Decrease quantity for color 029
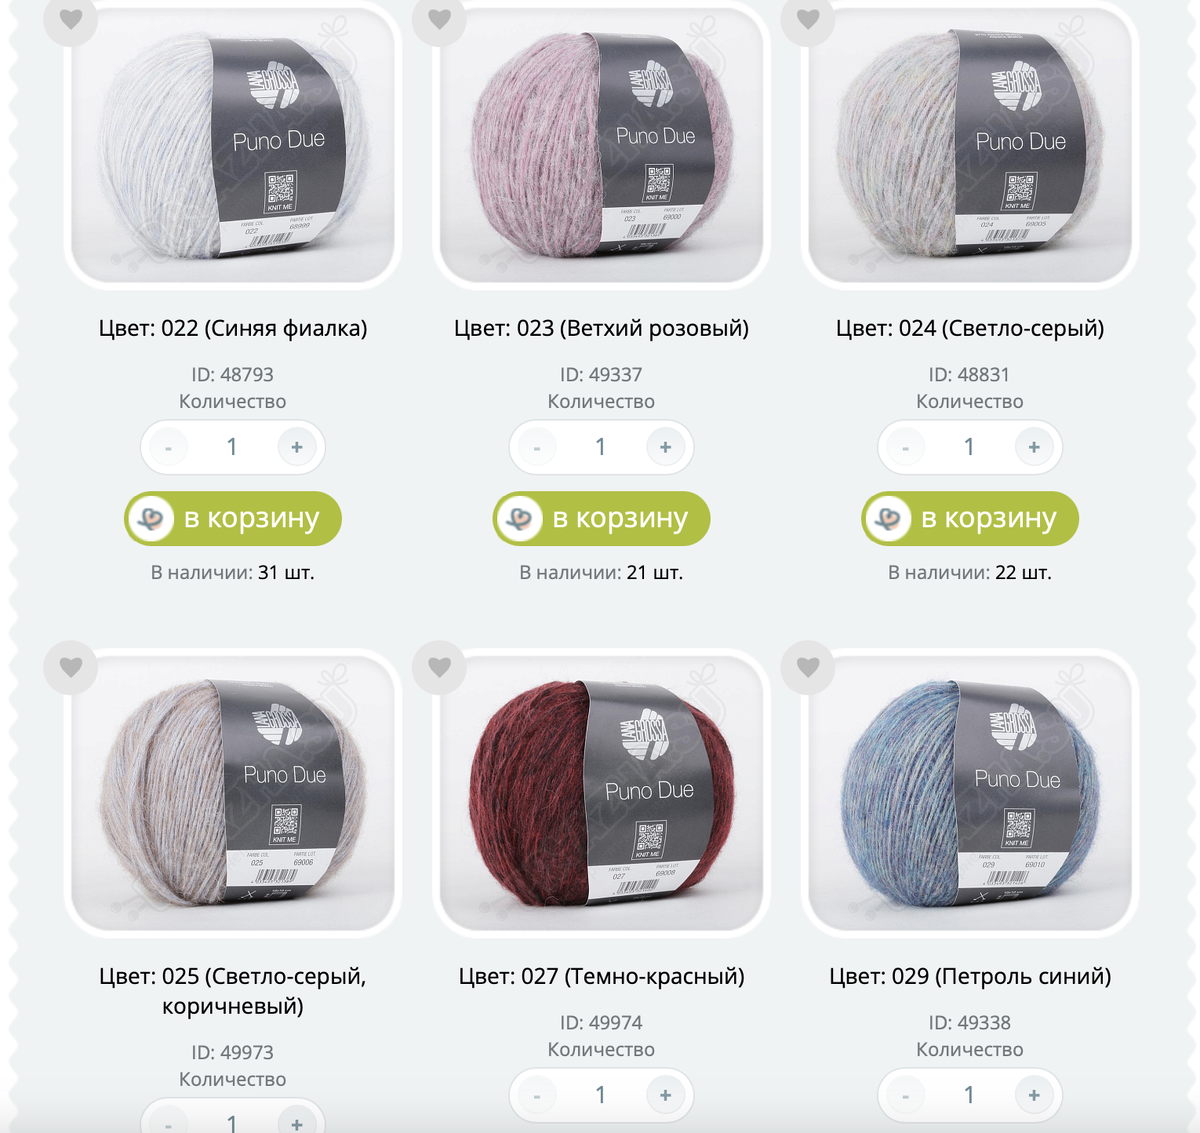The width and height of the screenshot is (1200, 1133). tap(905, 1095)
